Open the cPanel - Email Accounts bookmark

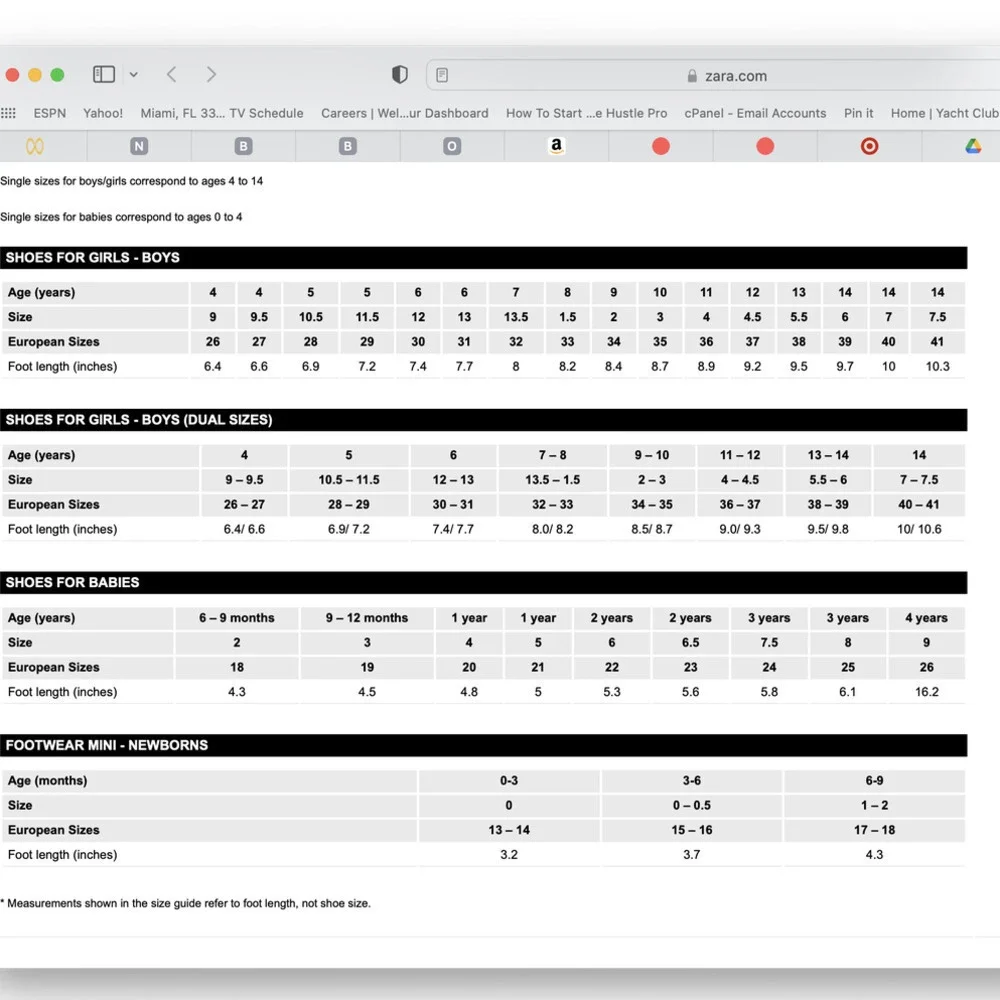coord(755,113)
